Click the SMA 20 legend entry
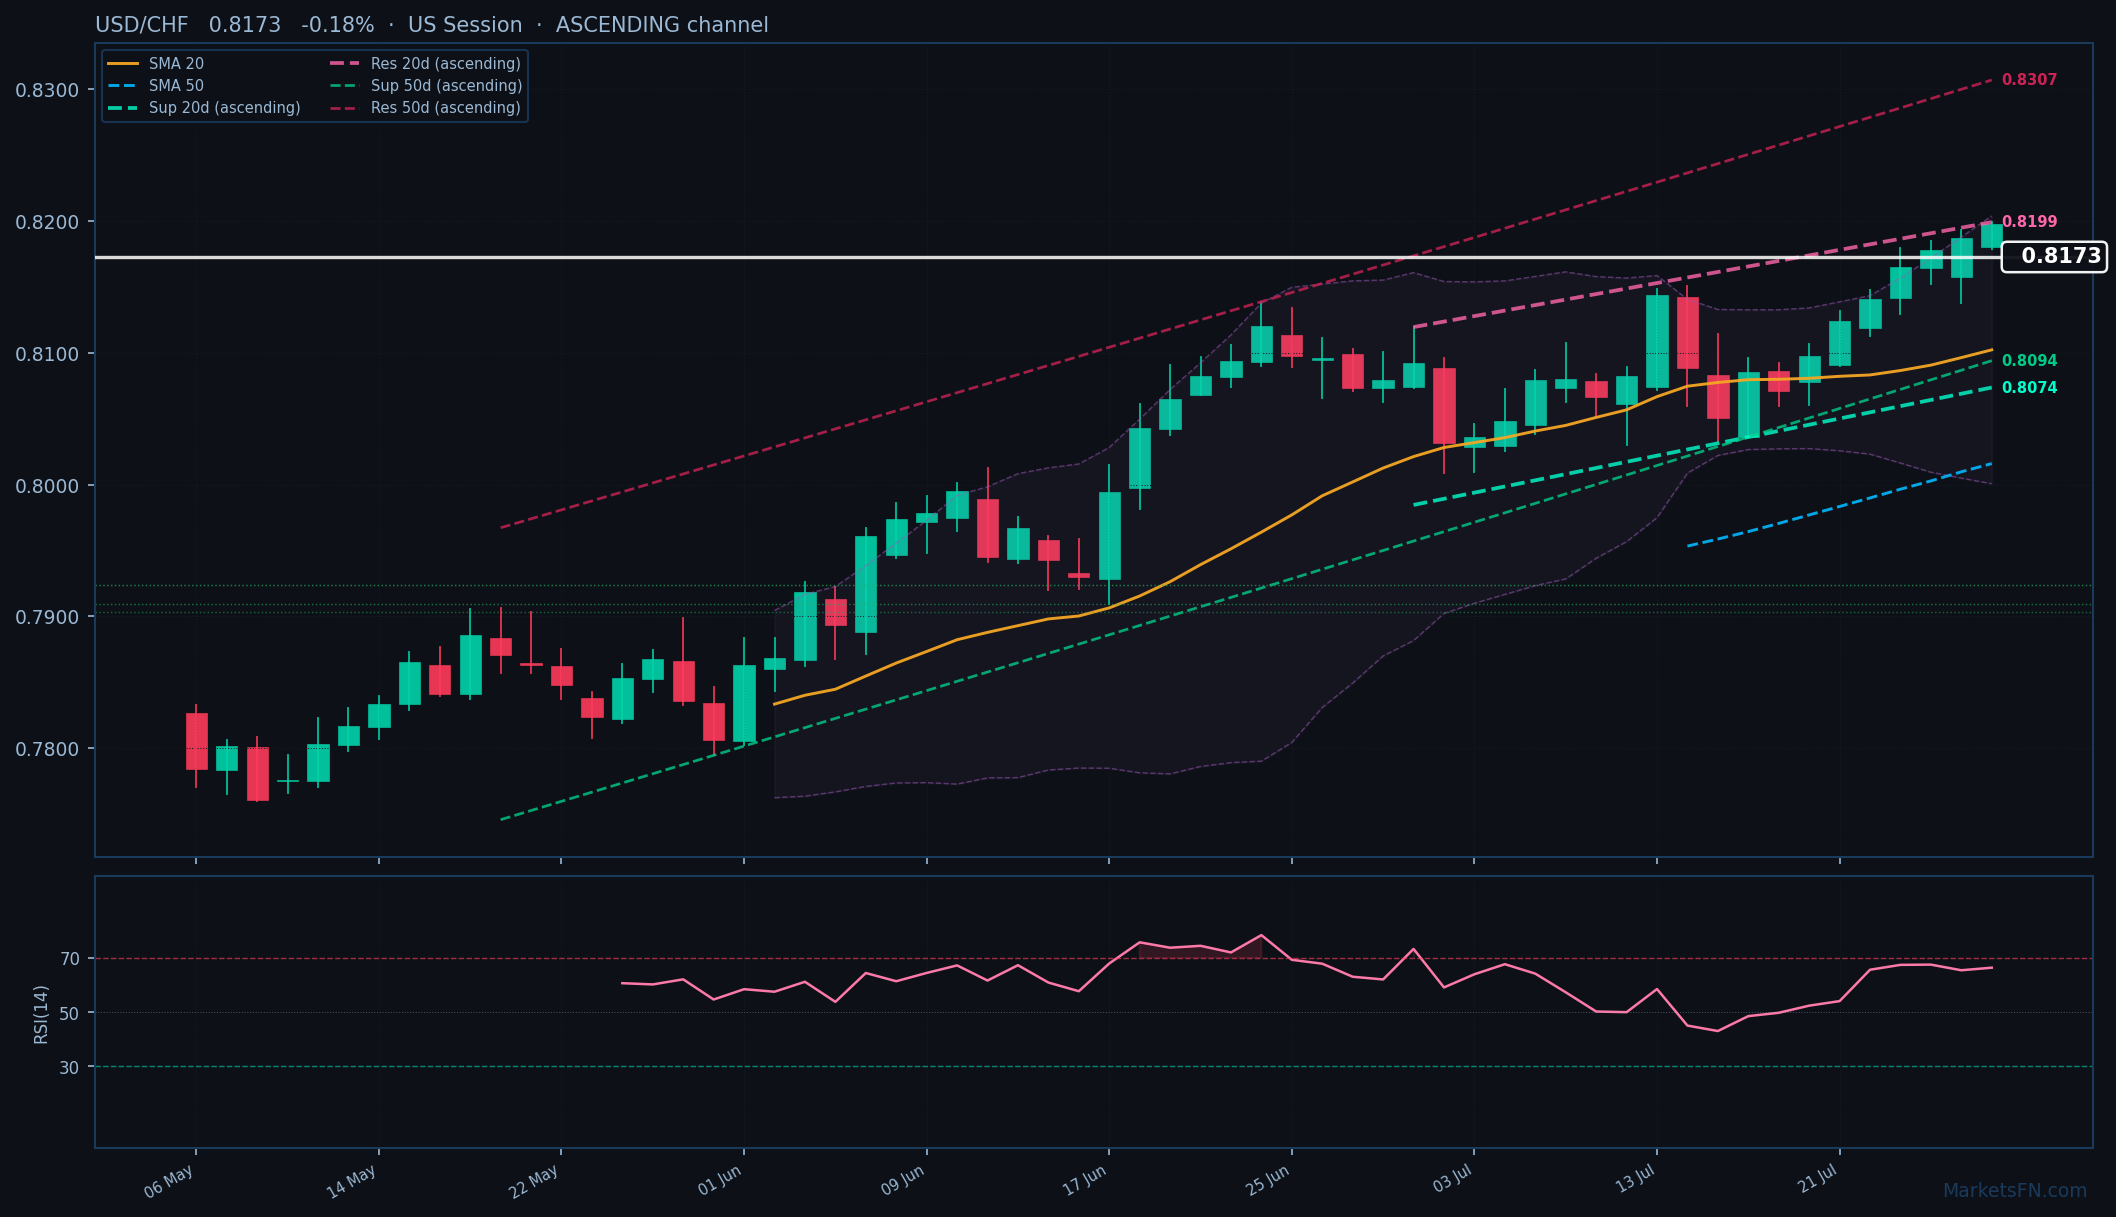Image resolution: width=2116 pixels, height=1217 pixels. (x=155, y=64)
